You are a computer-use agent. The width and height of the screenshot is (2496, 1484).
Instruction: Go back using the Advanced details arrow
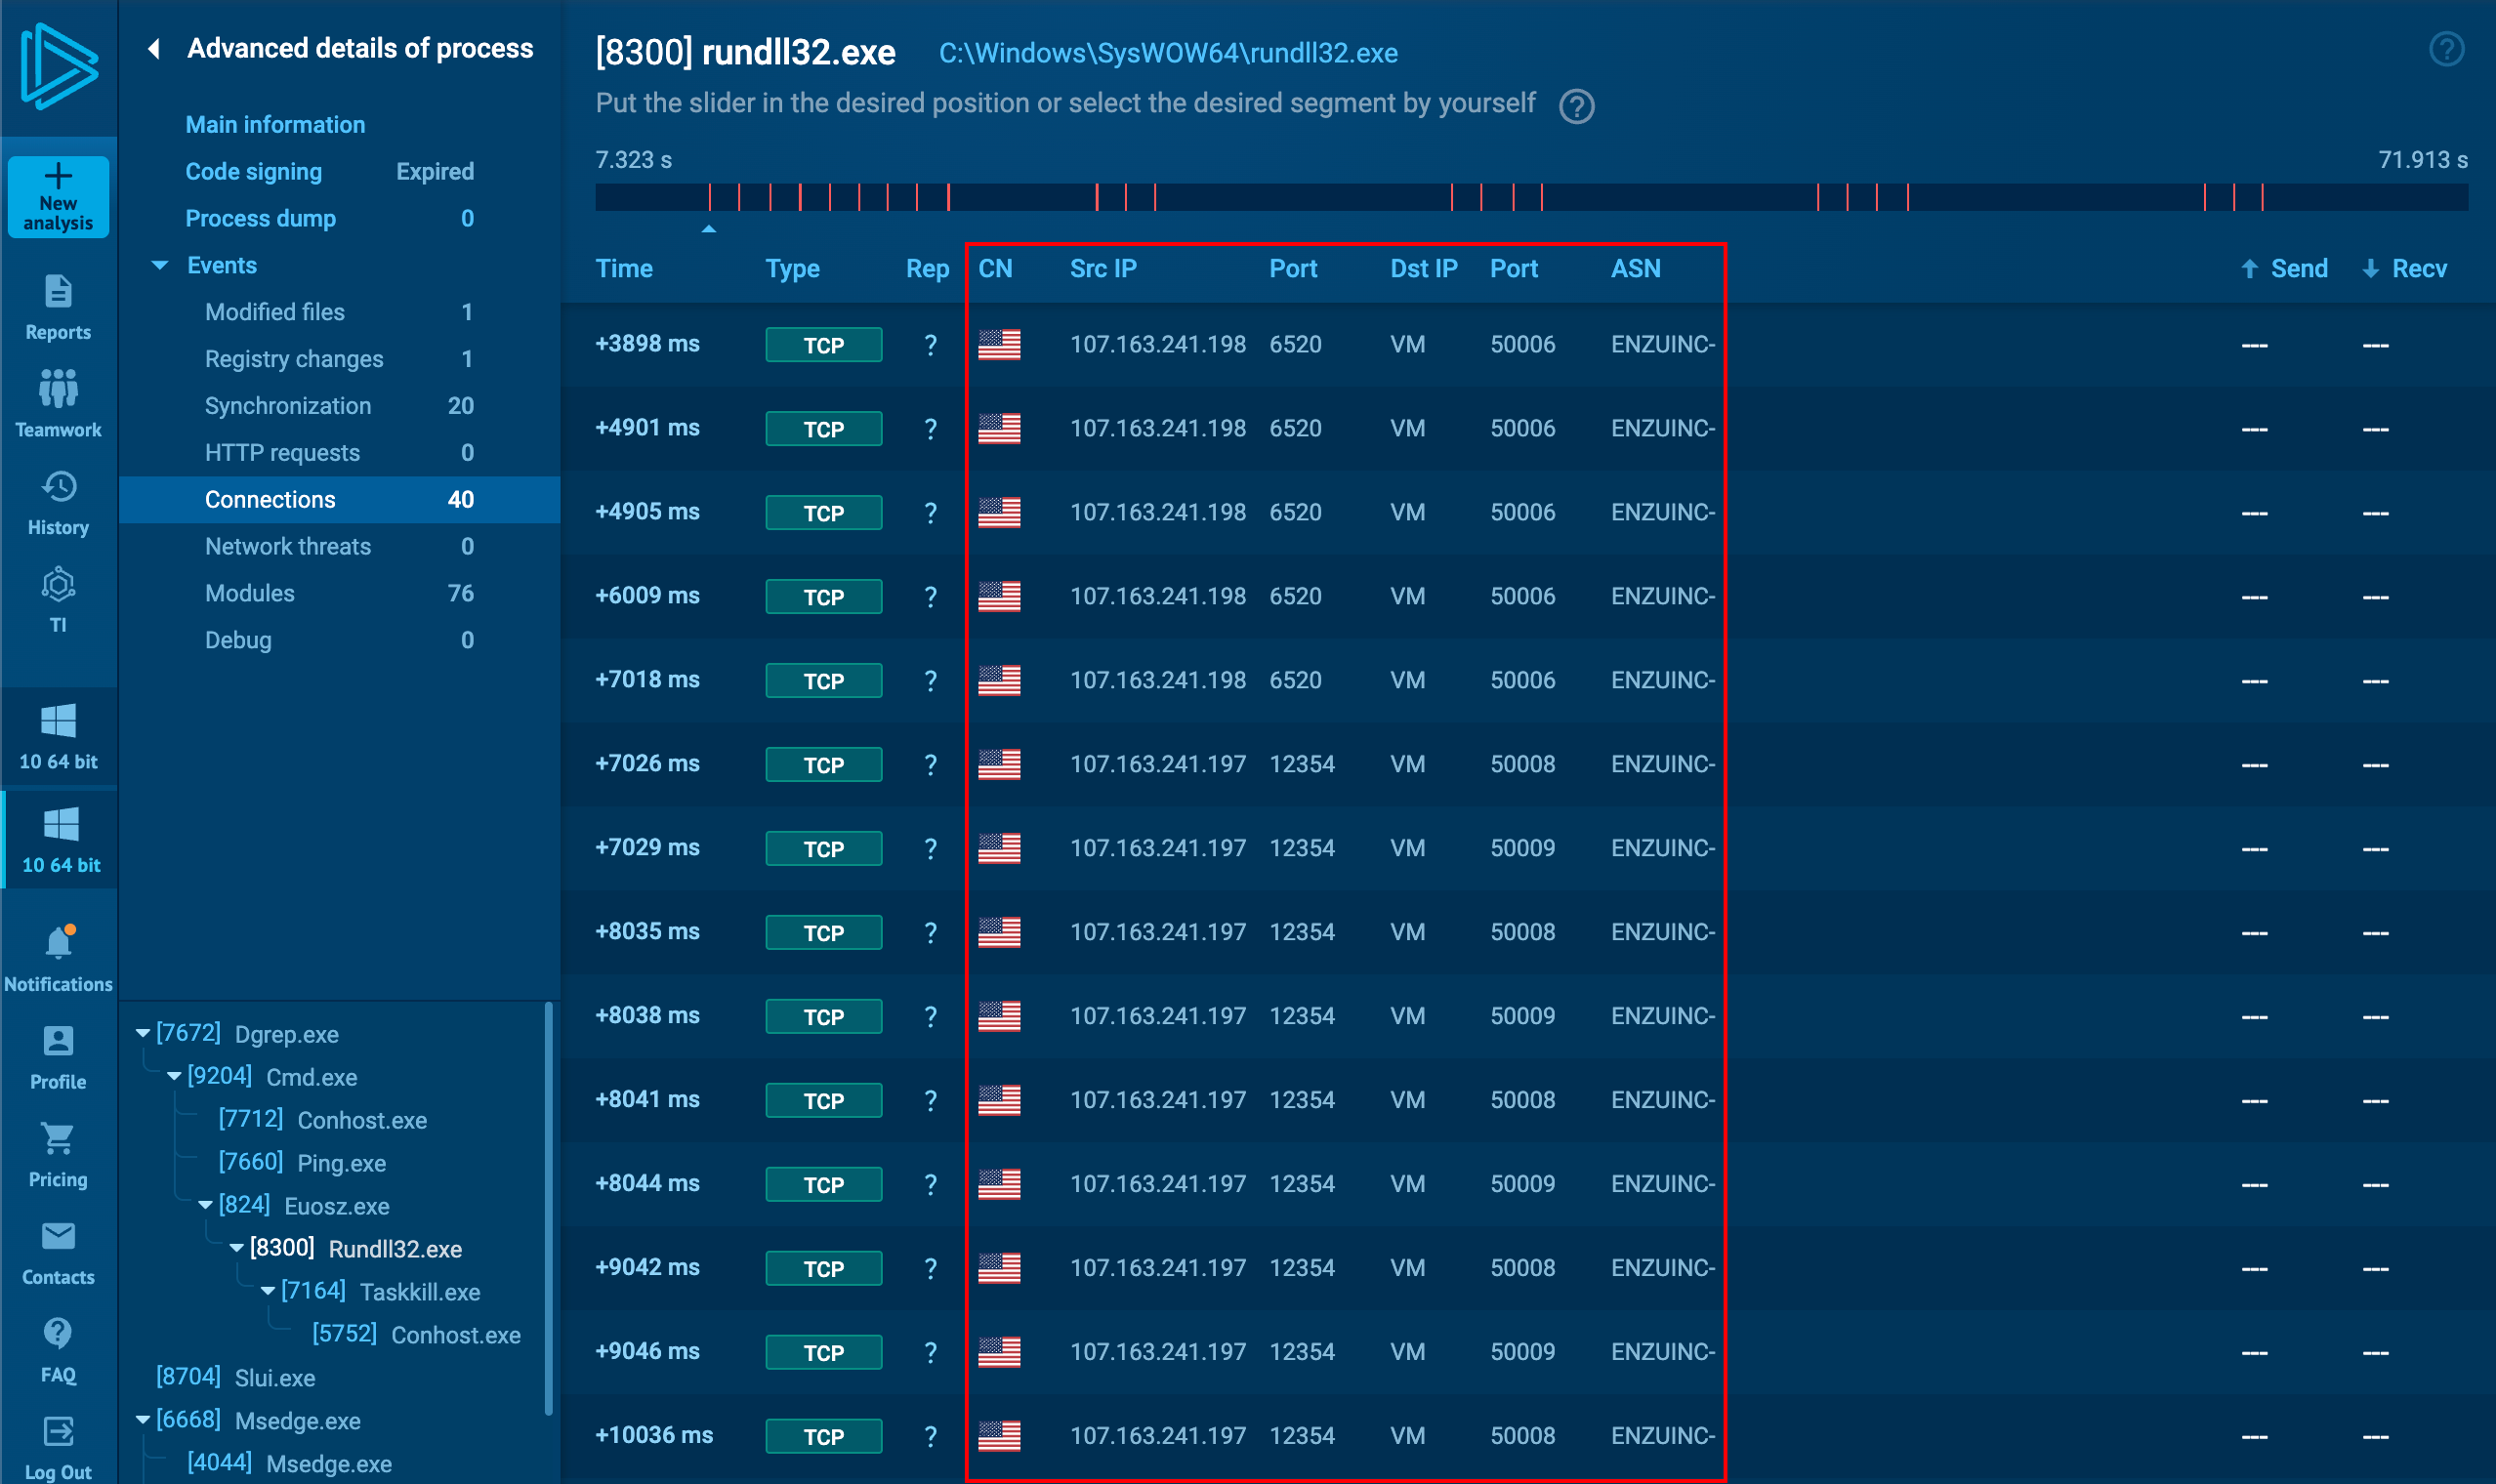pyautogui.click(x=154, y=48)
